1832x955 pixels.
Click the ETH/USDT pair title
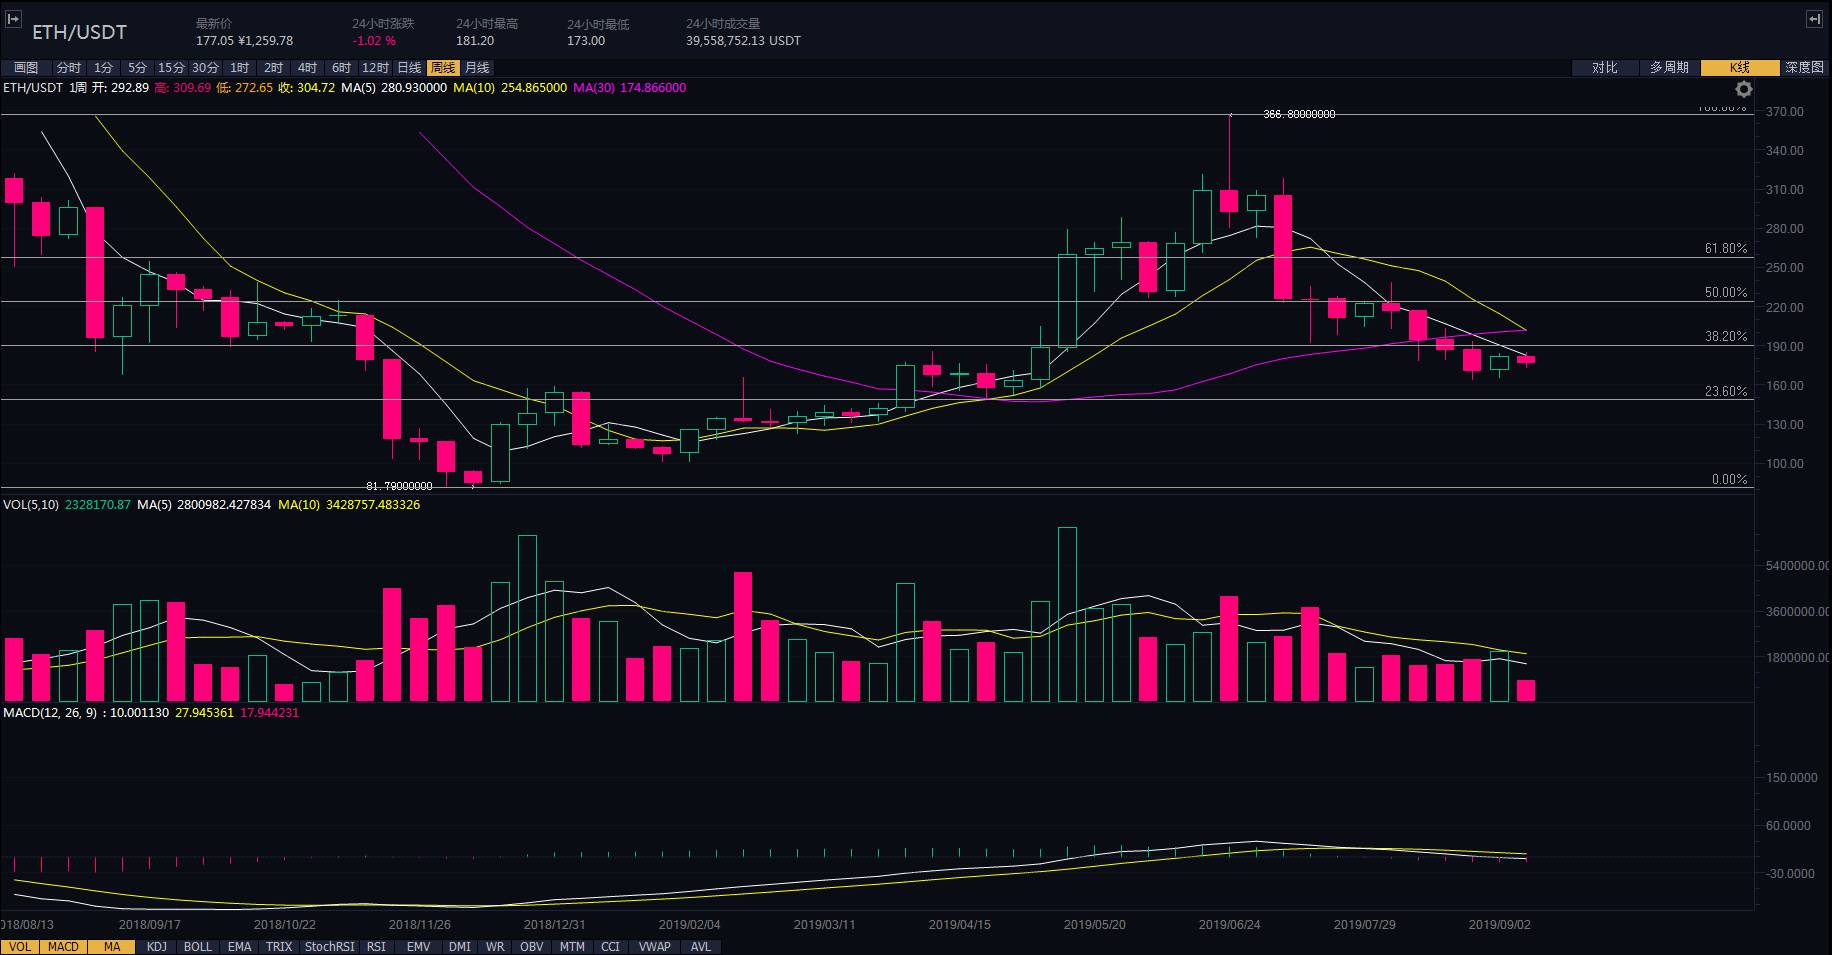(79, 32)
